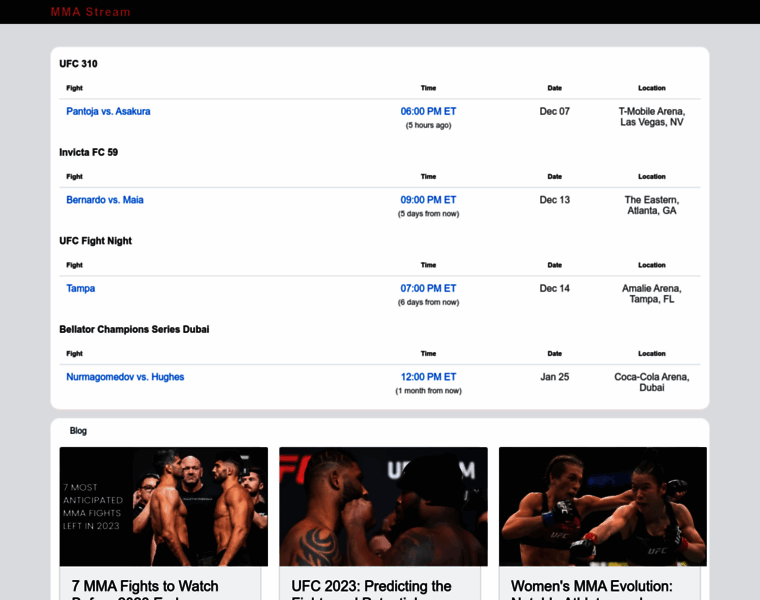
Task: Click the Coca-Cola Arena, Dubai location
Action: pyautogui.click(x=652, y=382)
